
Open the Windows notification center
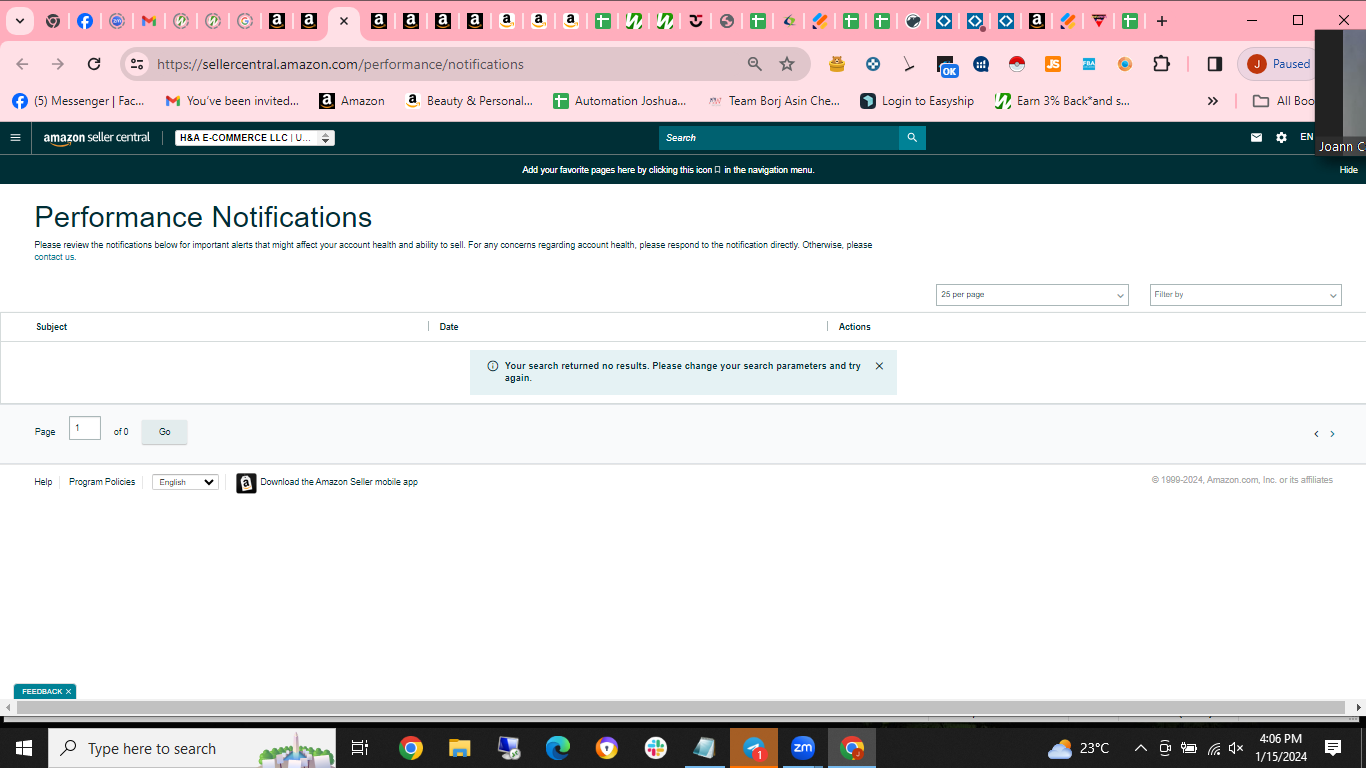pyautogui.click(x=1333, y=748)
